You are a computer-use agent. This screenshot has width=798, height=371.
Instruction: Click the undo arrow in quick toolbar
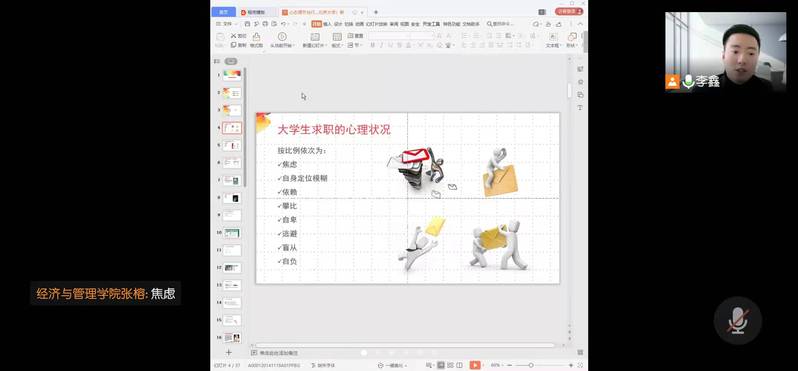pos(283,24)
